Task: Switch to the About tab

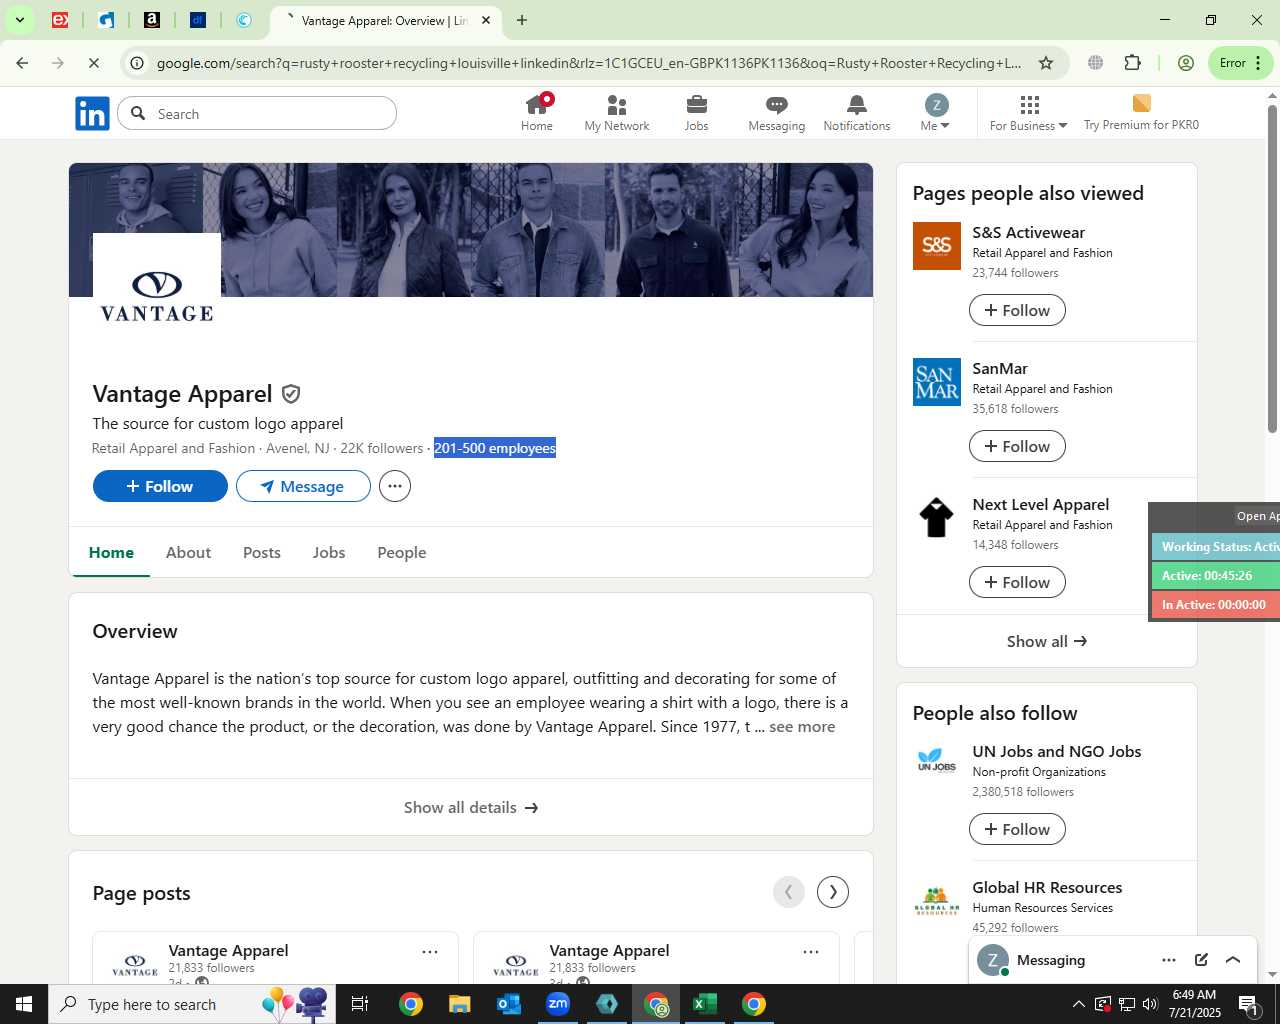Action: click(188, 552)
